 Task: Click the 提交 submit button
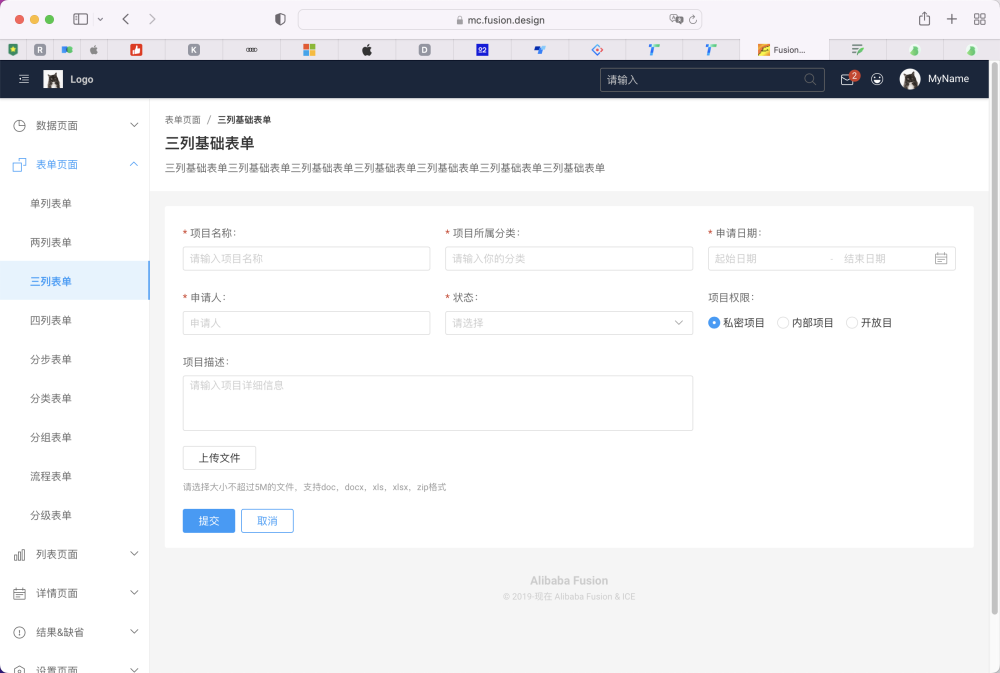click(x=208, y=520)
